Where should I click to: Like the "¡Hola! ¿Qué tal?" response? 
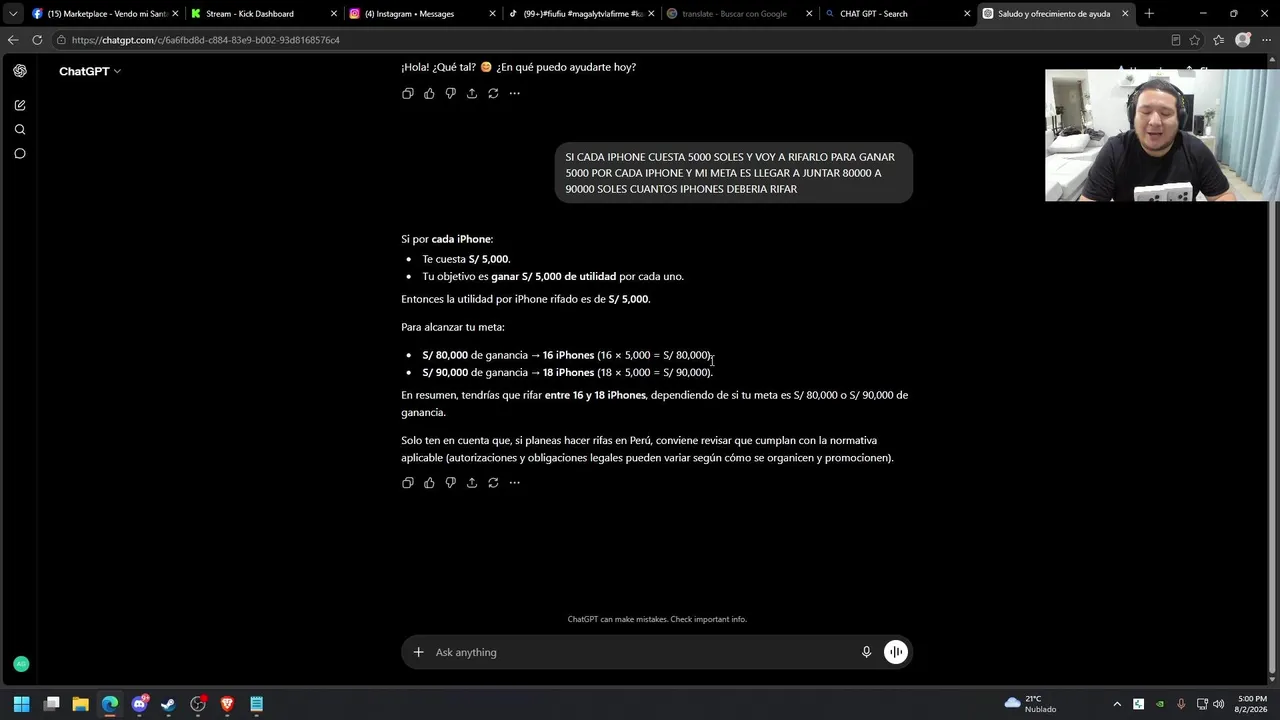(429, 93)
